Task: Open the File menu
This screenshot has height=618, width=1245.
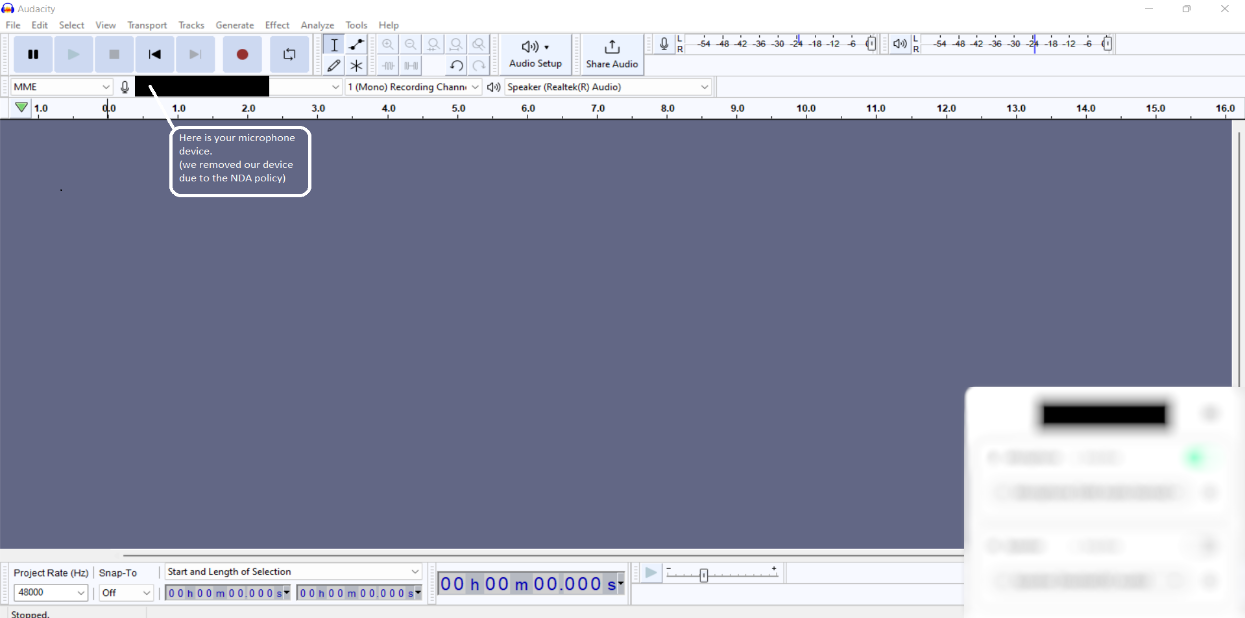Action: click(x=13, y=25)
